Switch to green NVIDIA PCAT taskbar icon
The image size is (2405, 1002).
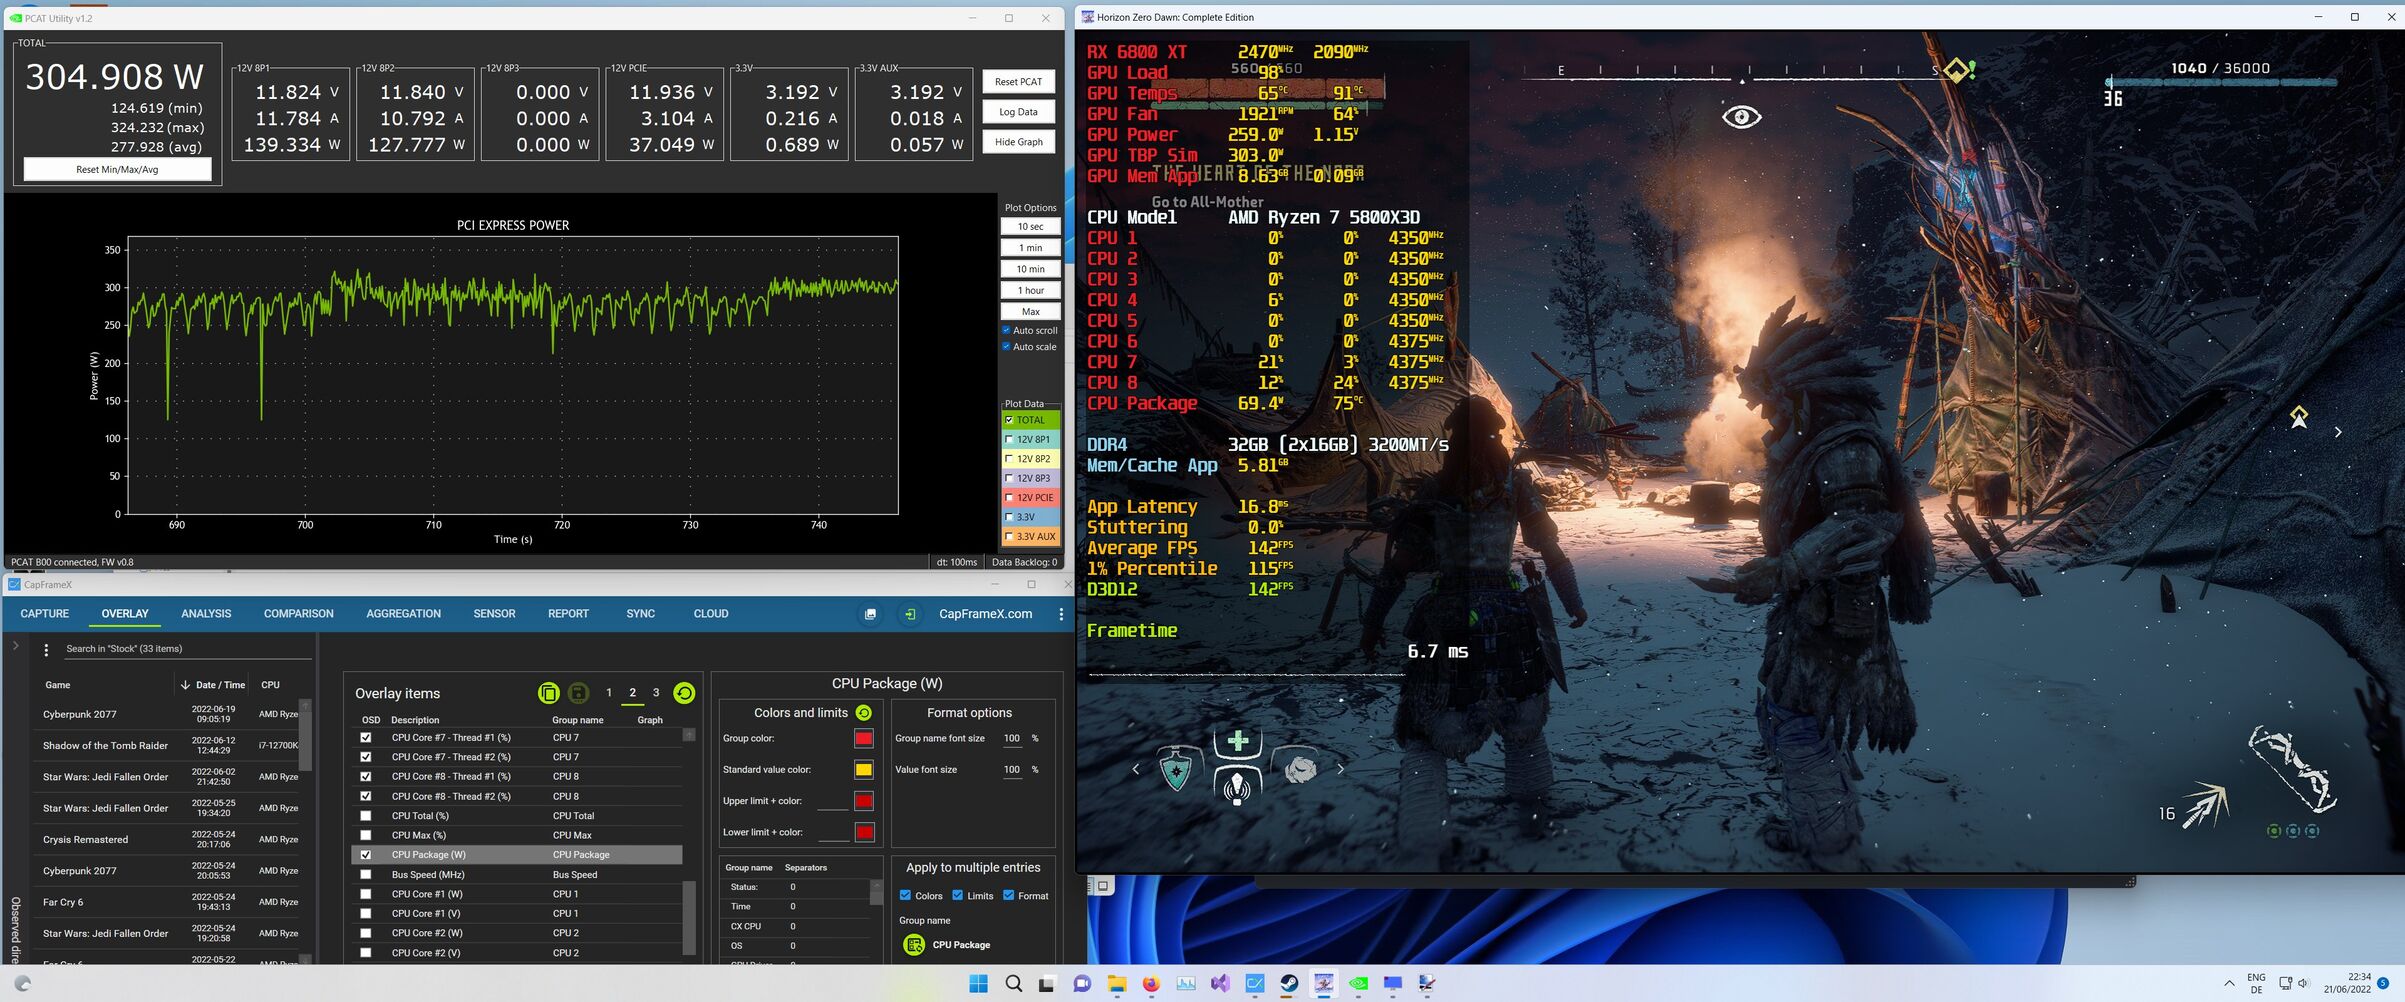[1358, 984]
